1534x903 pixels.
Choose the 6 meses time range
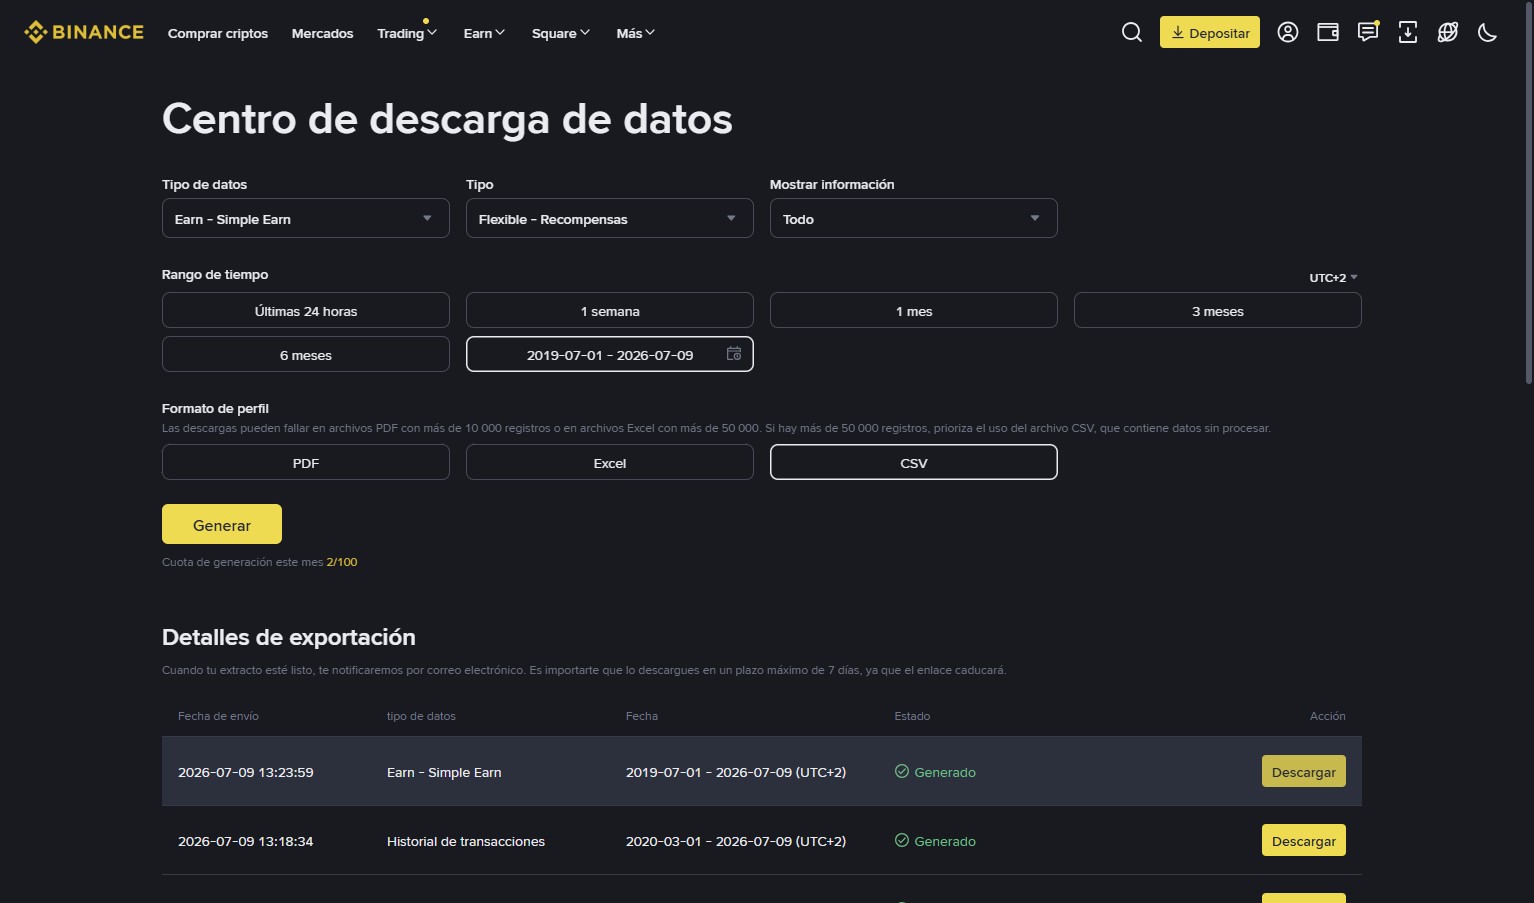(306, 355)
